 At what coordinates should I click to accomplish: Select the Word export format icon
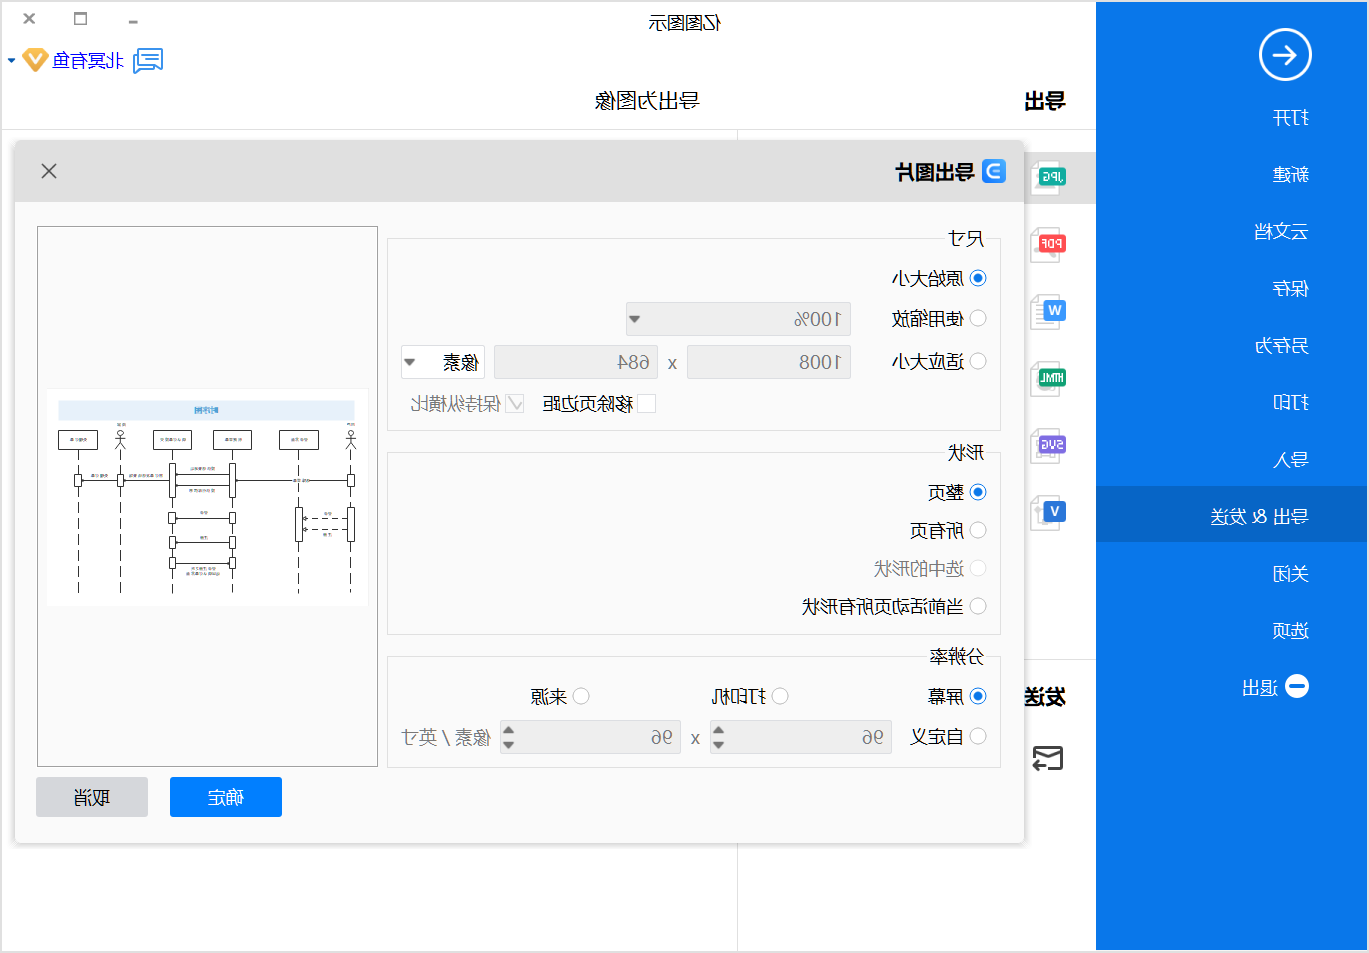[x=1049, y=311]
